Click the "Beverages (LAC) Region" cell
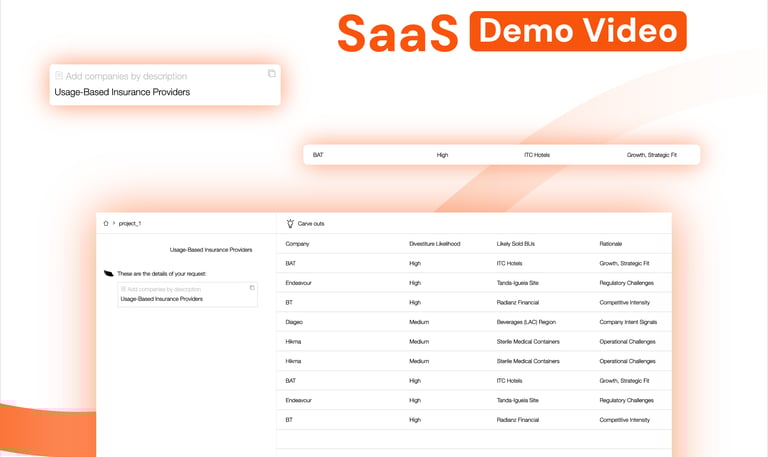Viewport: 768px width, 457px height. (x=526, y=322)
